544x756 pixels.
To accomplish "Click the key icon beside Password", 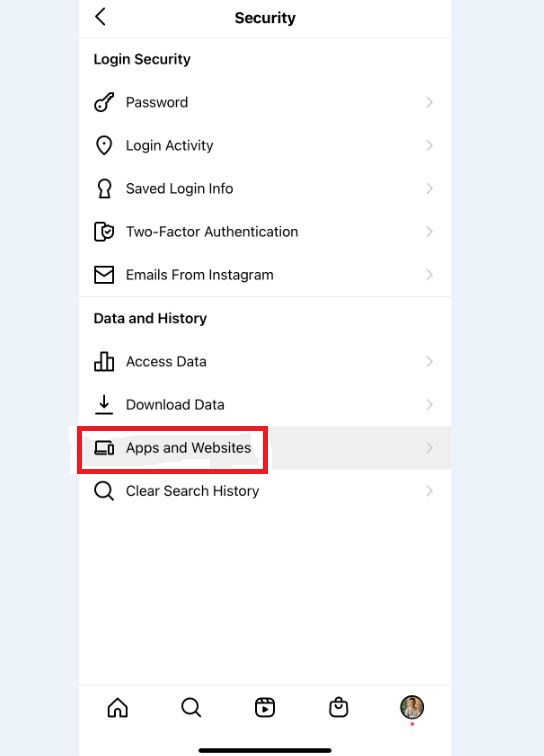I will [104, 102].
